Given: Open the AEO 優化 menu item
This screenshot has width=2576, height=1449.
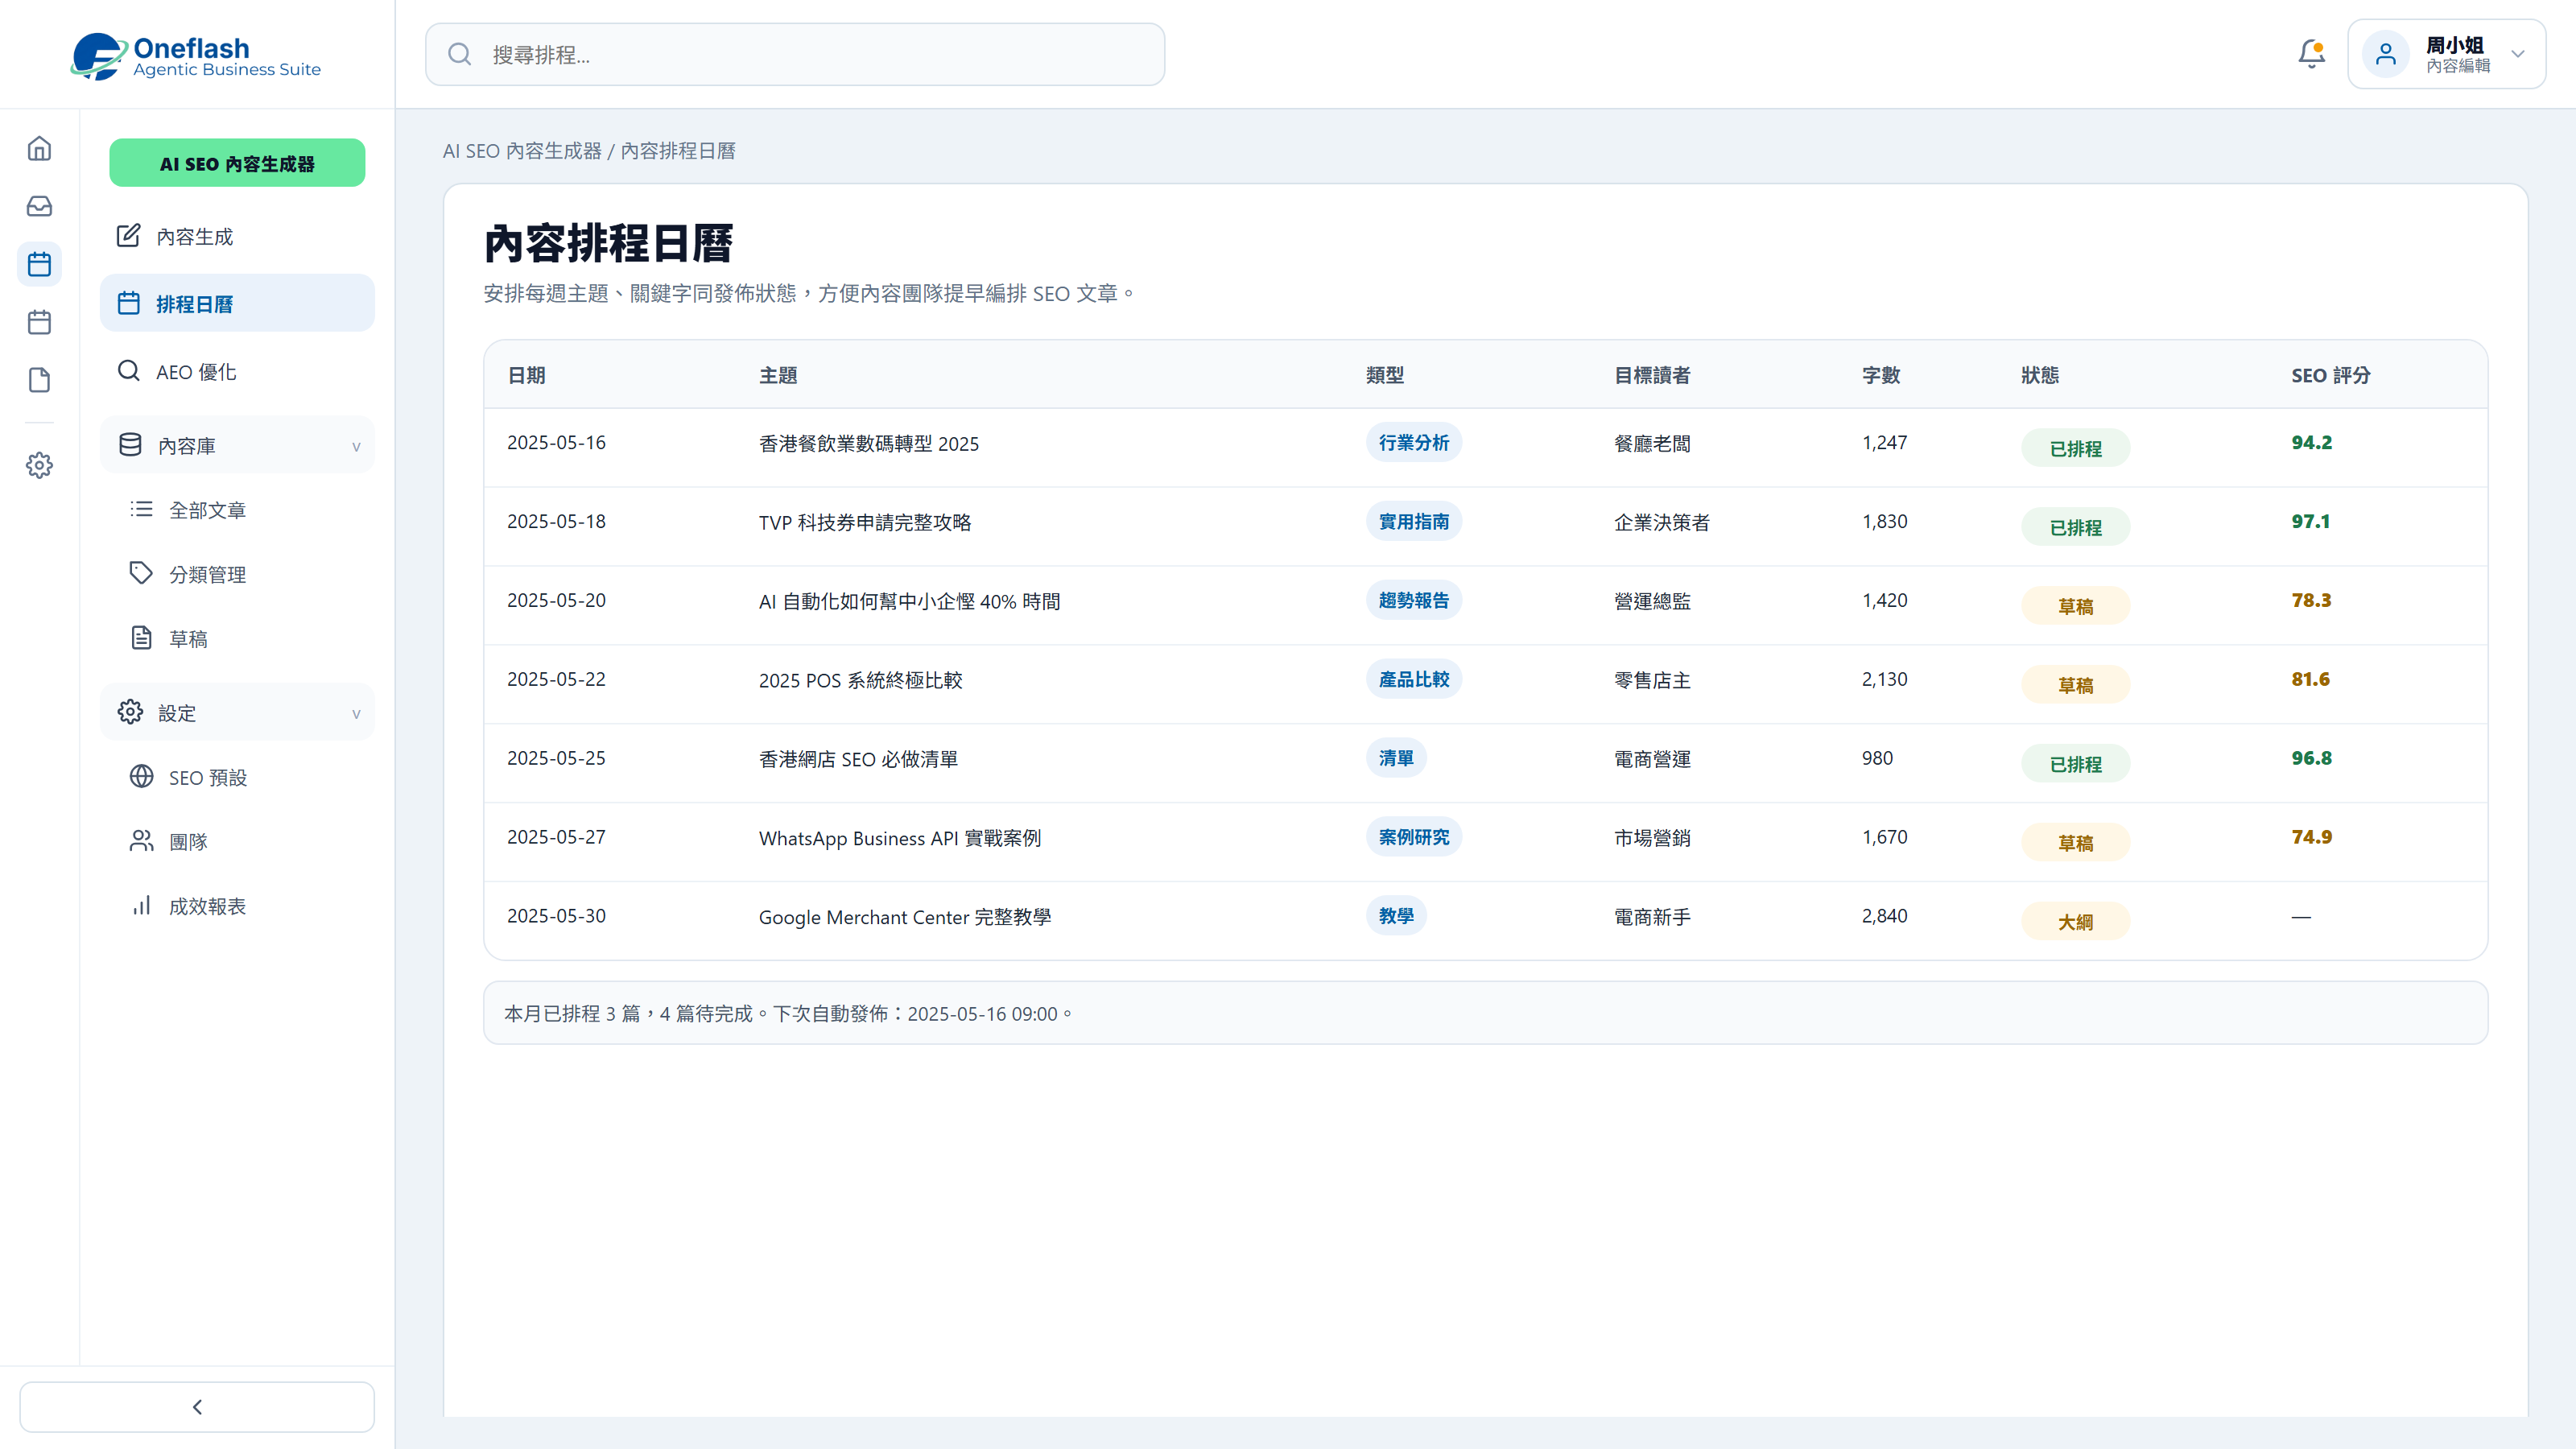Looking at the screenshot, I should [237, 371].
